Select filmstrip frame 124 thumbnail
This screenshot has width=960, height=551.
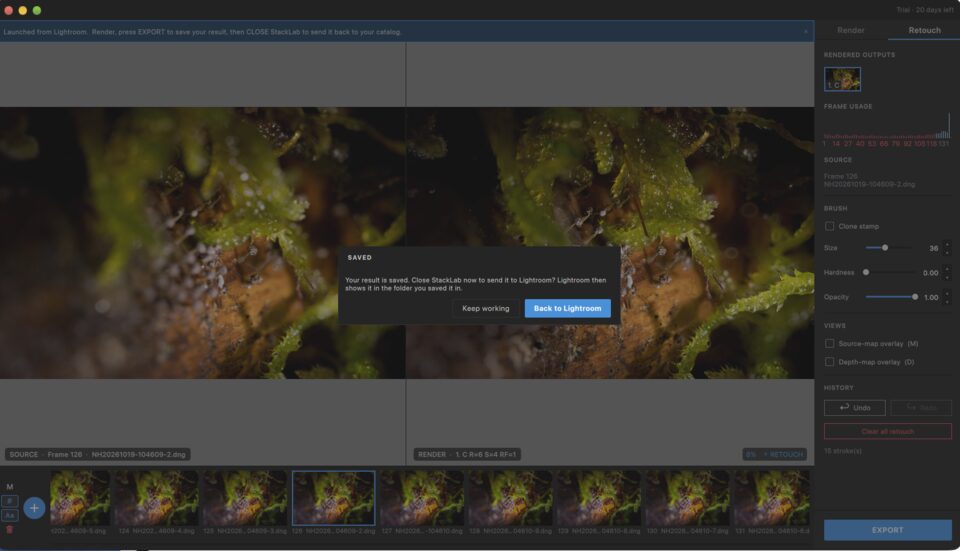pos(157,498)
